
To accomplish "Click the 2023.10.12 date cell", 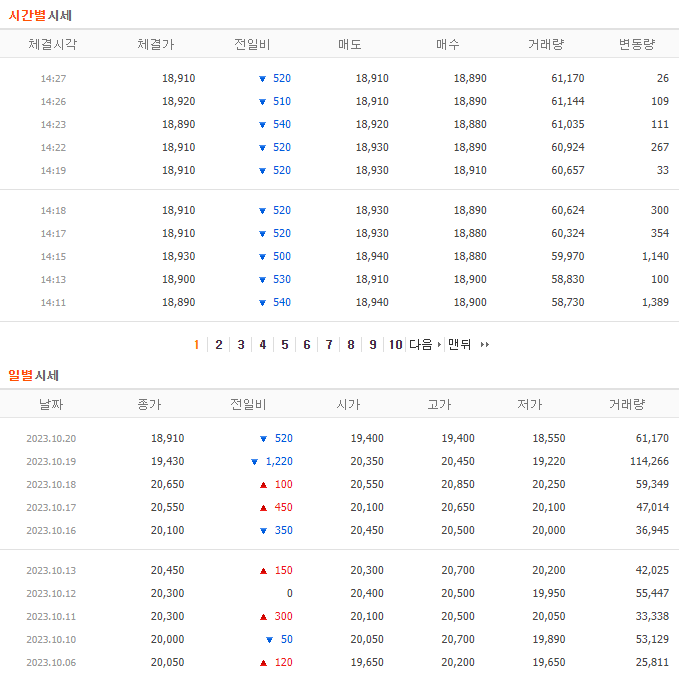I will (51, 593).
